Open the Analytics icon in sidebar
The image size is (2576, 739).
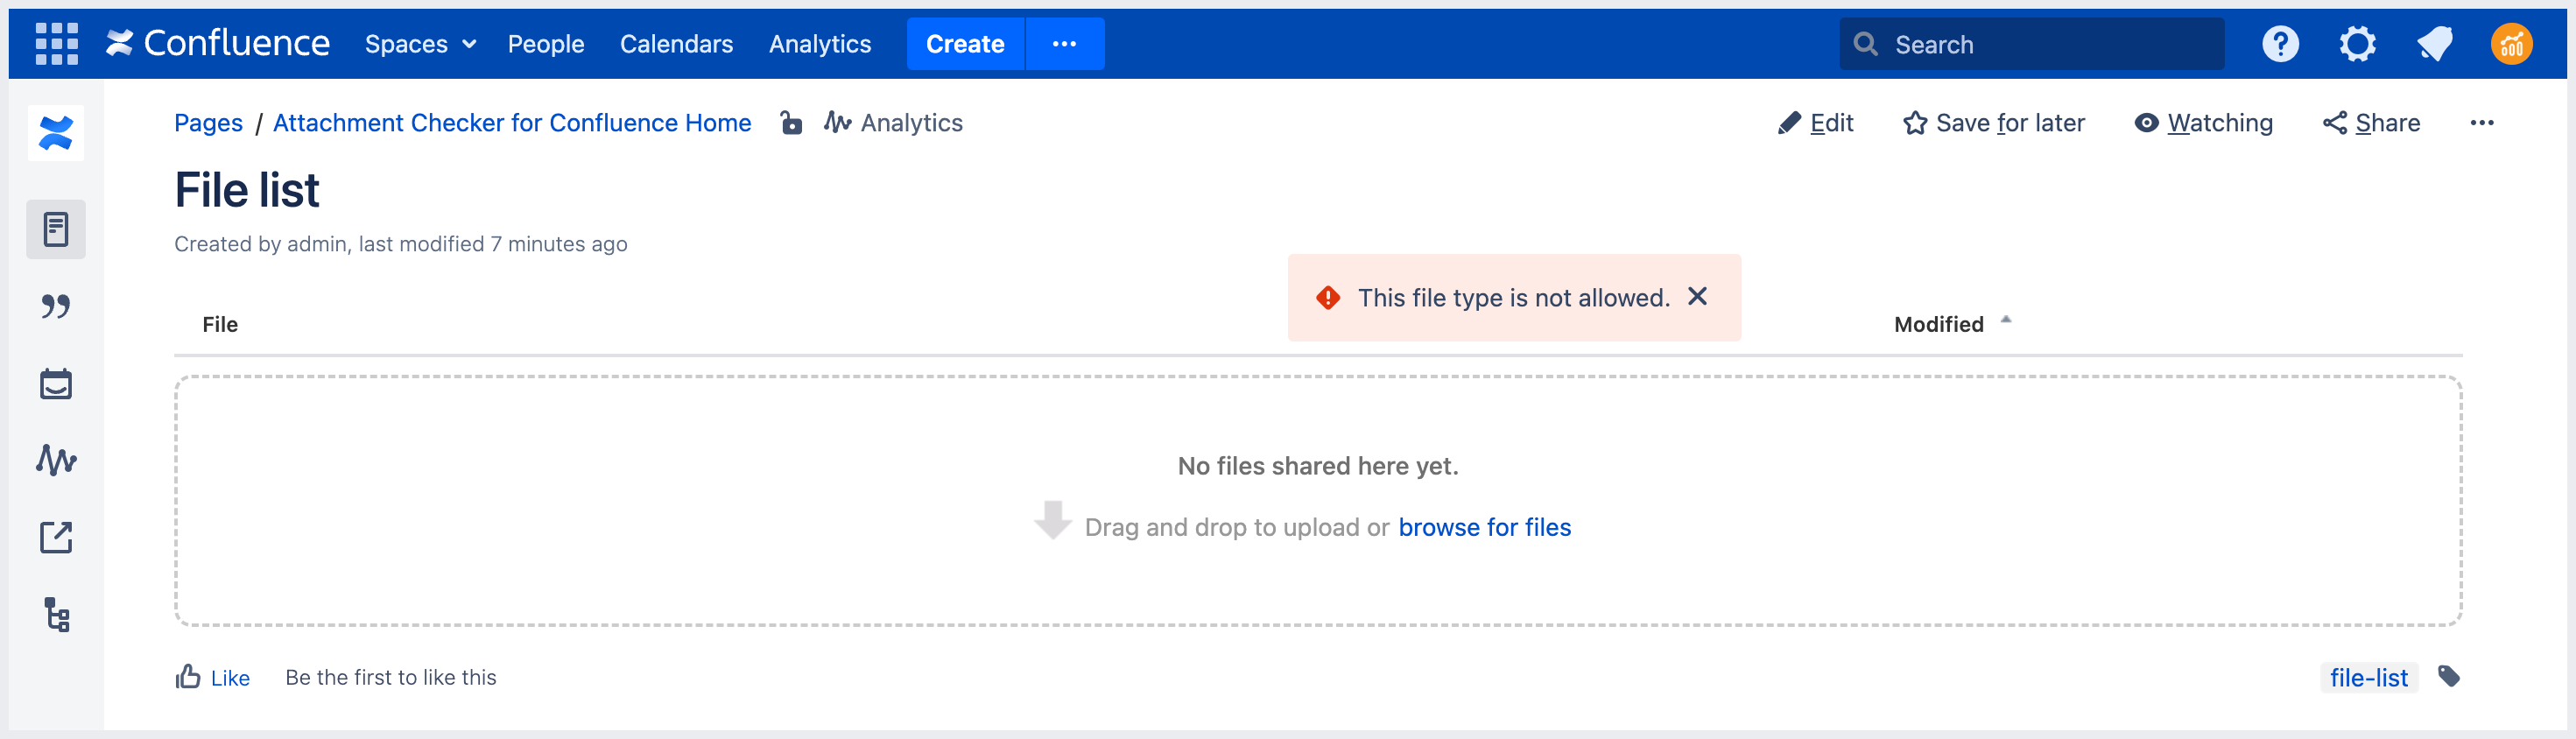56,460
